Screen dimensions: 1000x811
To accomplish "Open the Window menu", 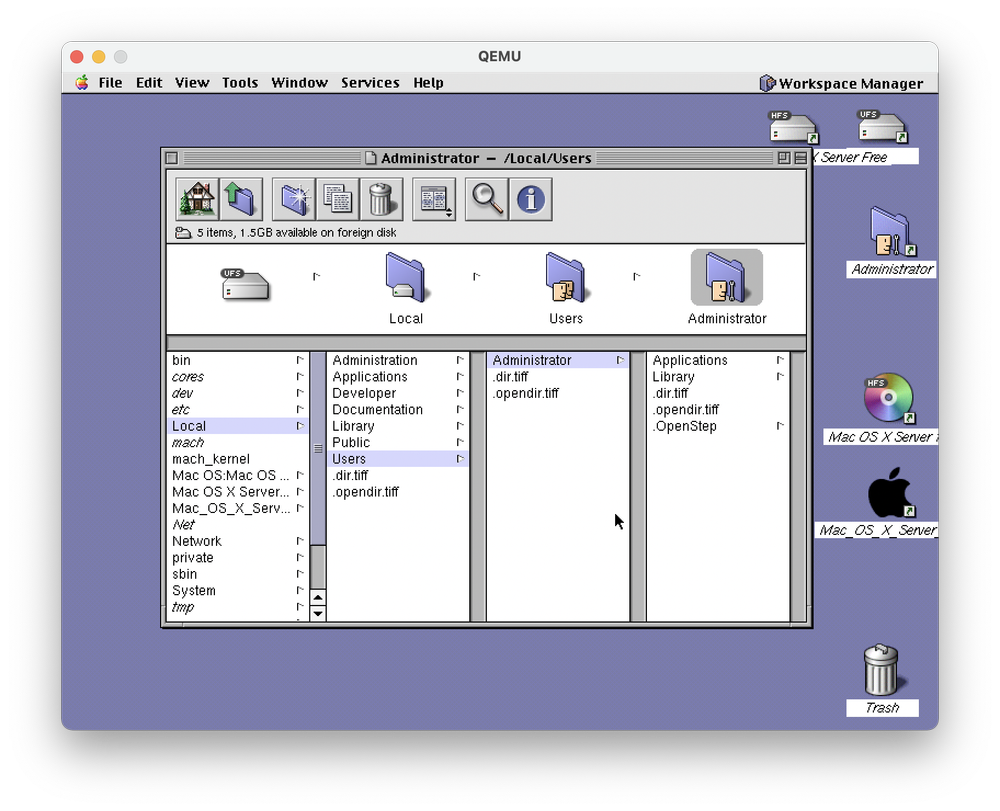I will click(299, 83).
